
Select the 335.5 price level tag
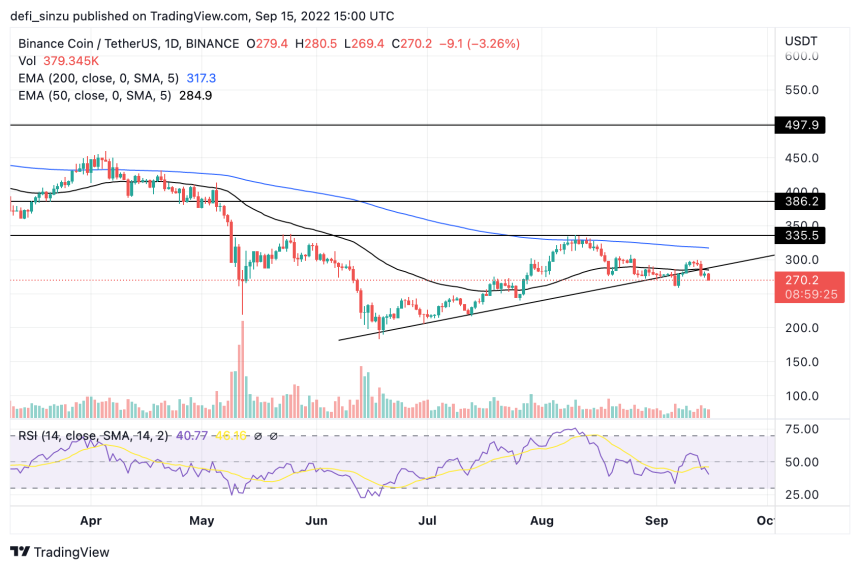[x=800, y=235]
